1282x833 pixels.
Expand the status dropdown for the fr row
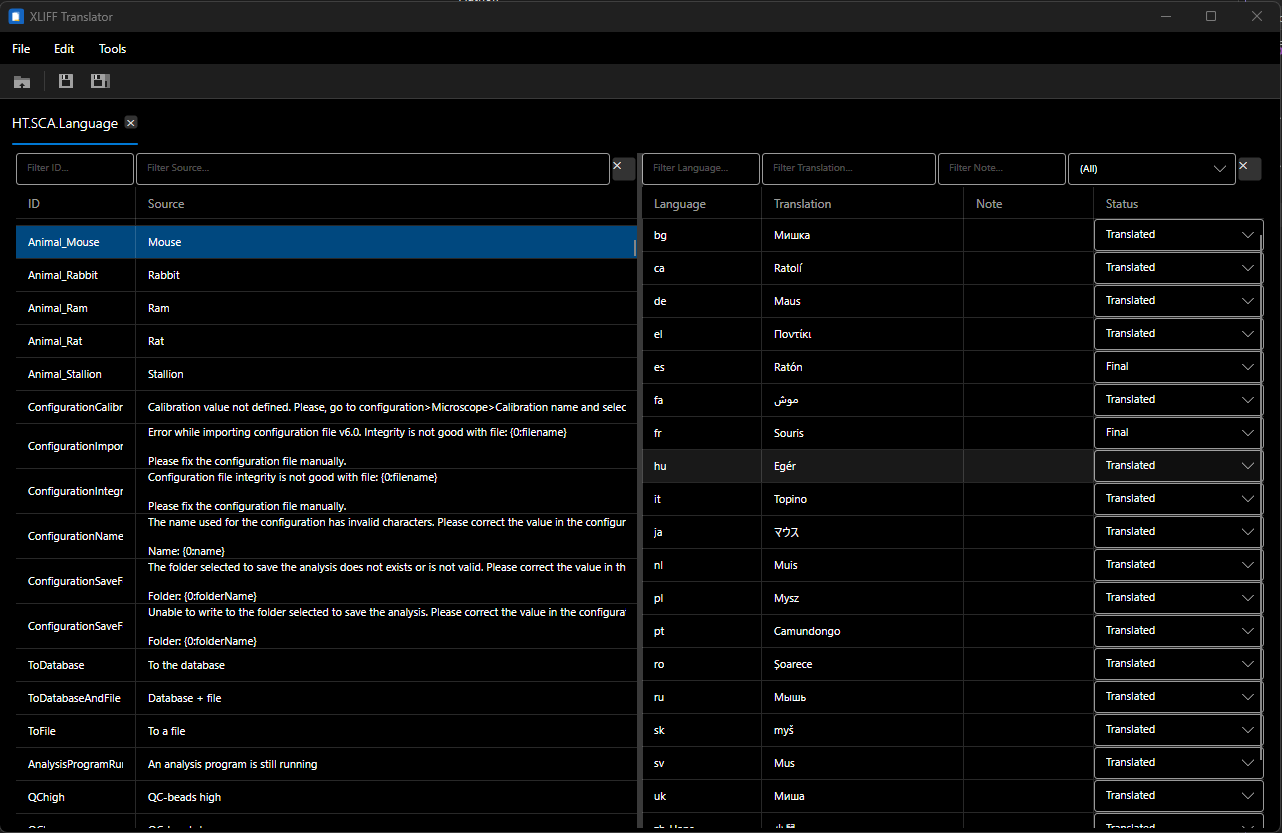(1178, 433)
